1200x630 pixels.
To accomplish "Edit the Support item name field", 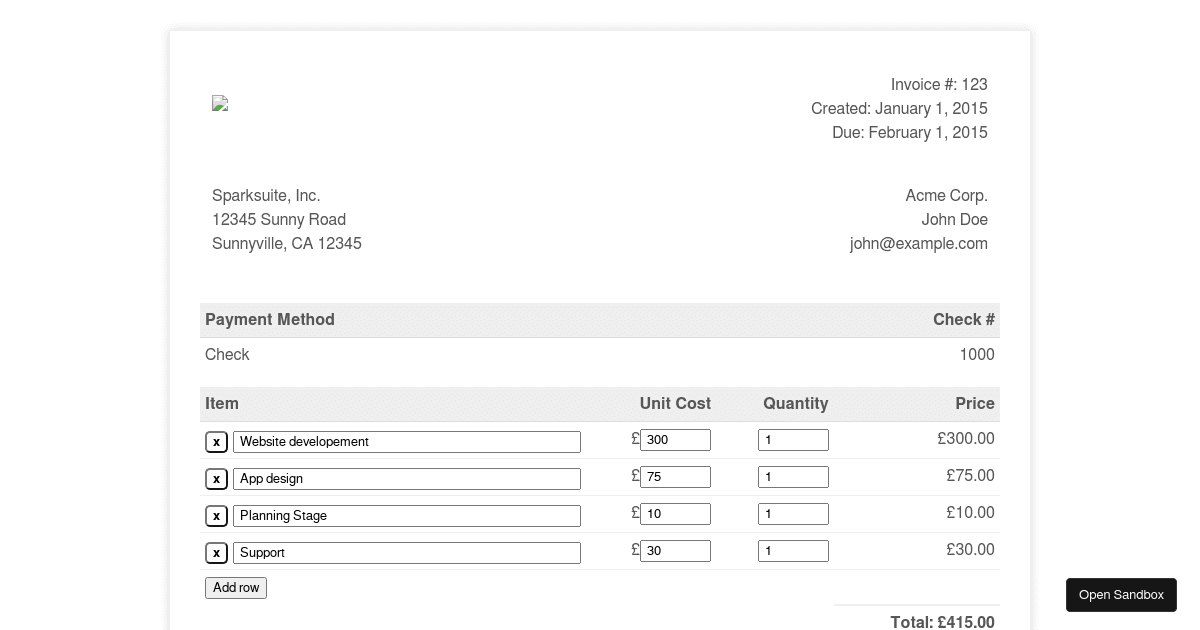I will [x=407, y=552].
